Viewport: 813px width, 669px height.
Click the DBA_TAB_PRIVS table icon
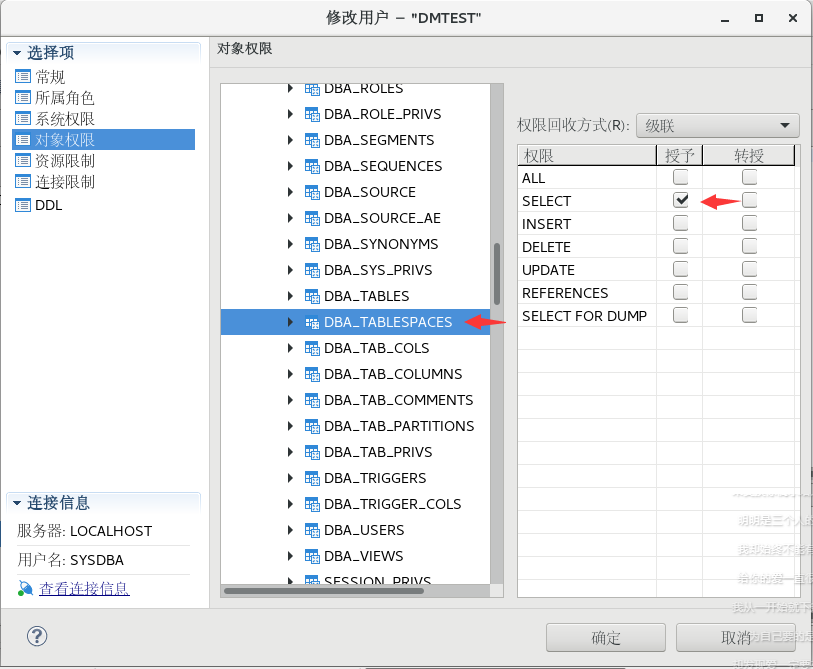[312, 452]
